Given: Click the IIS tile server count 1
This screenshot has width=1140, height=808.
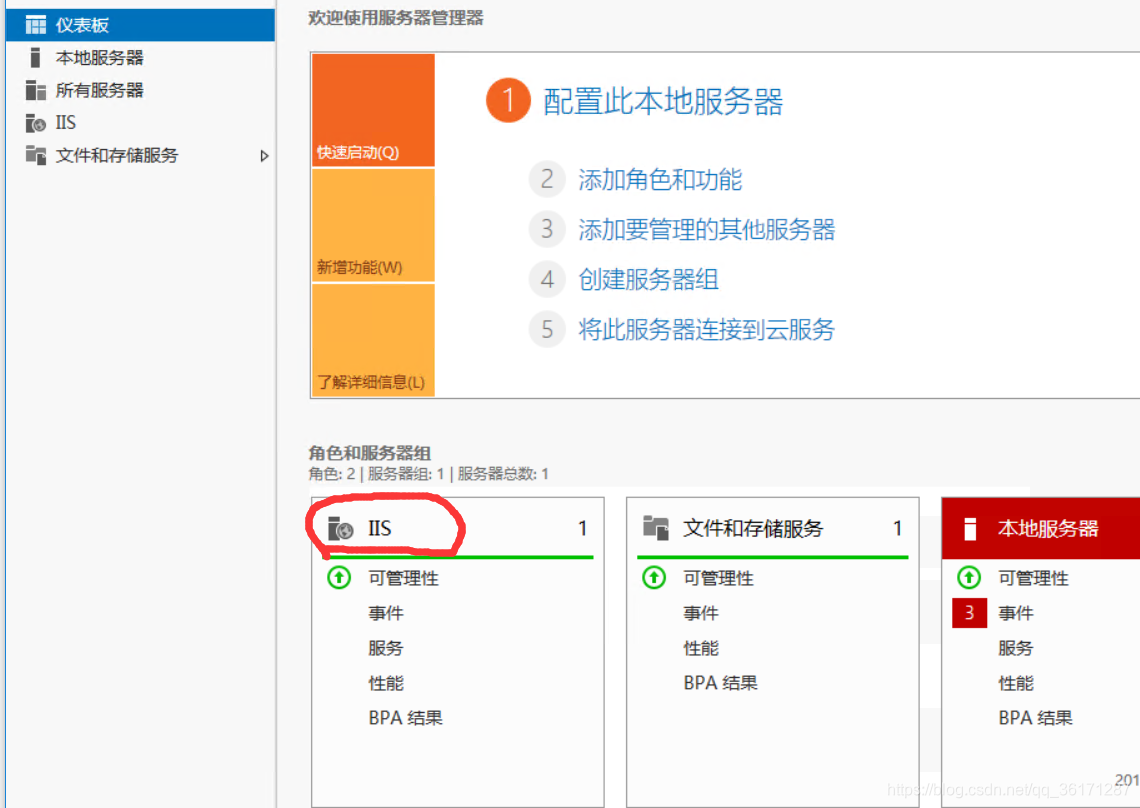Looking at the screenshot, I should 582,528.
